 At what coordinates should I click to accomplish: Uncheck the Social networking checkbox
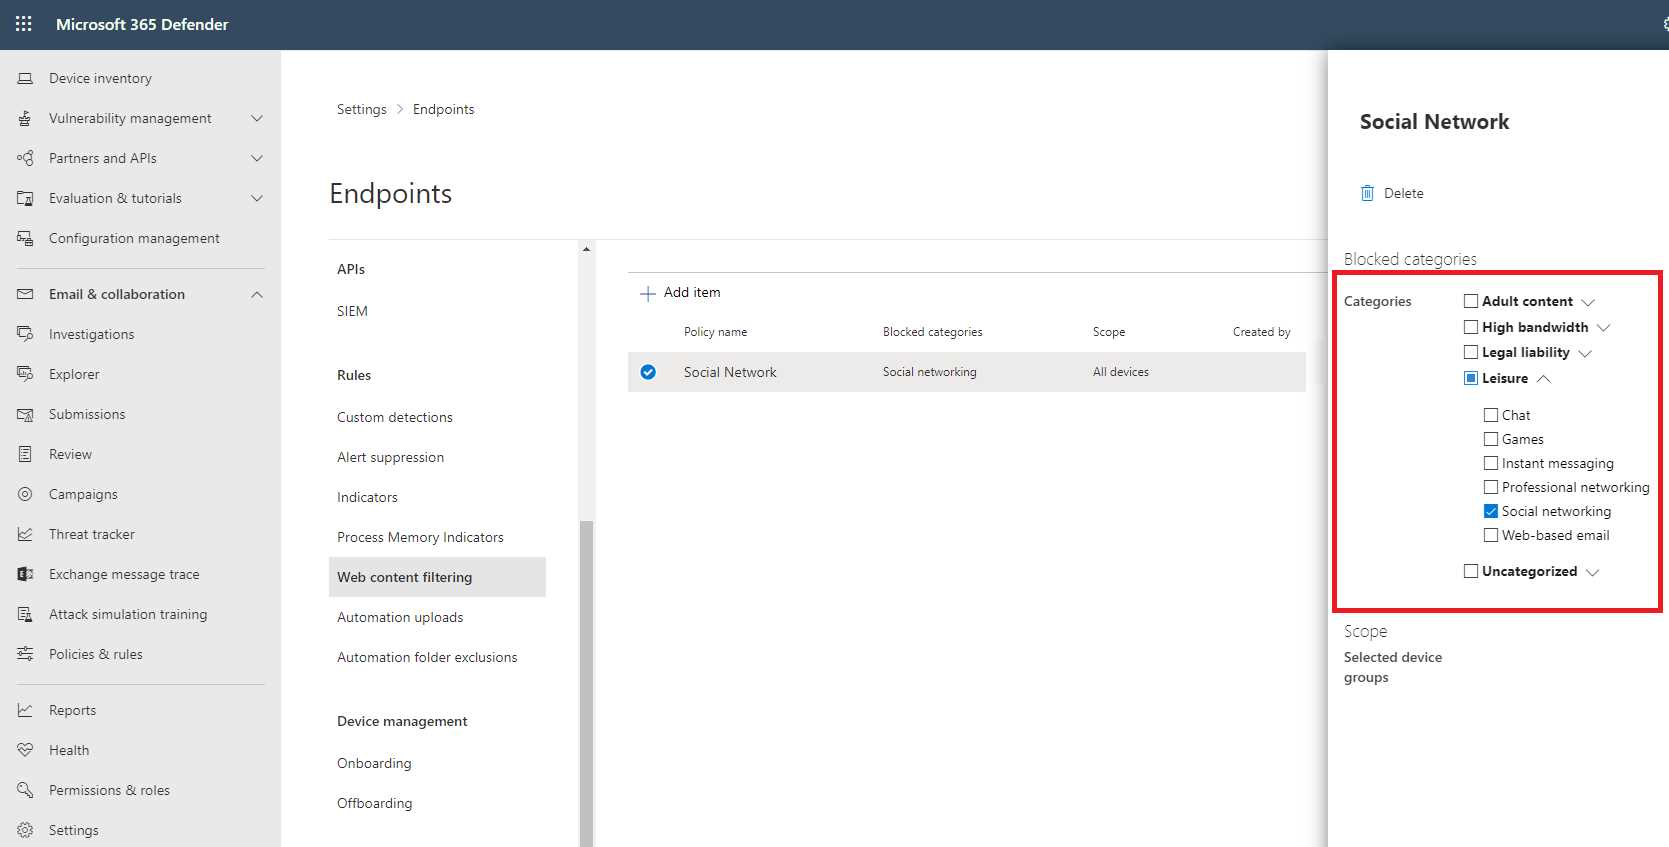tap(1491, 511)
